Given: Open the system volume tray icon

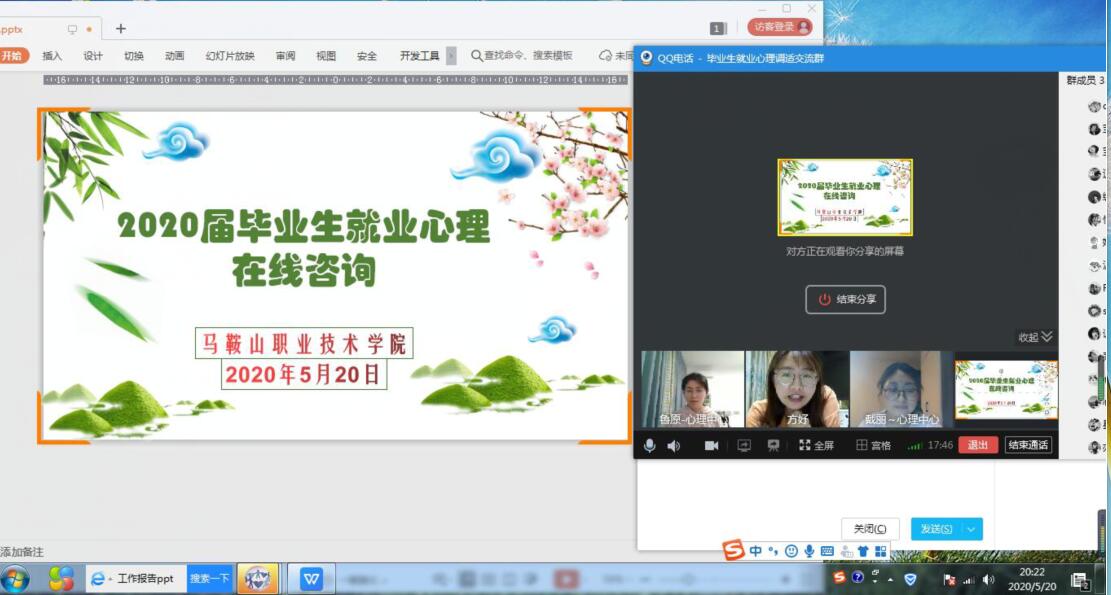Looking at the screenshot, I should point(988,579).
